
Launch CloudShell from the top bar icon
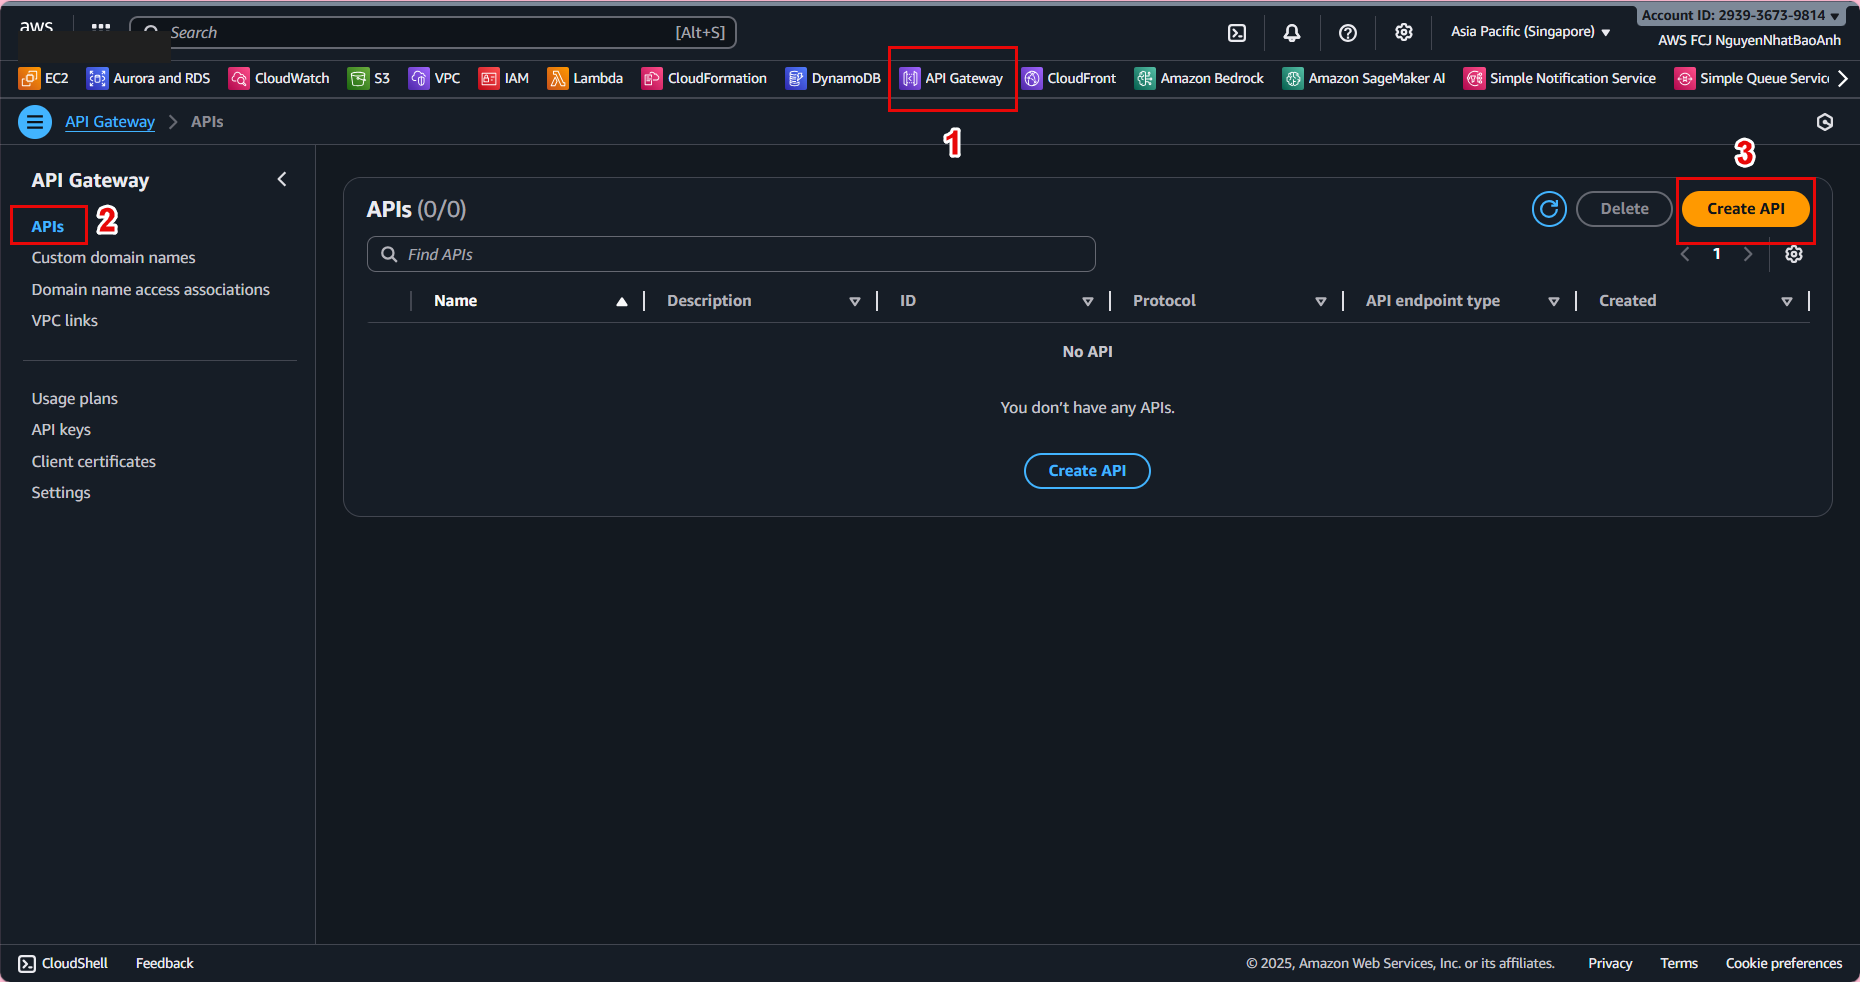point(1237,33)
